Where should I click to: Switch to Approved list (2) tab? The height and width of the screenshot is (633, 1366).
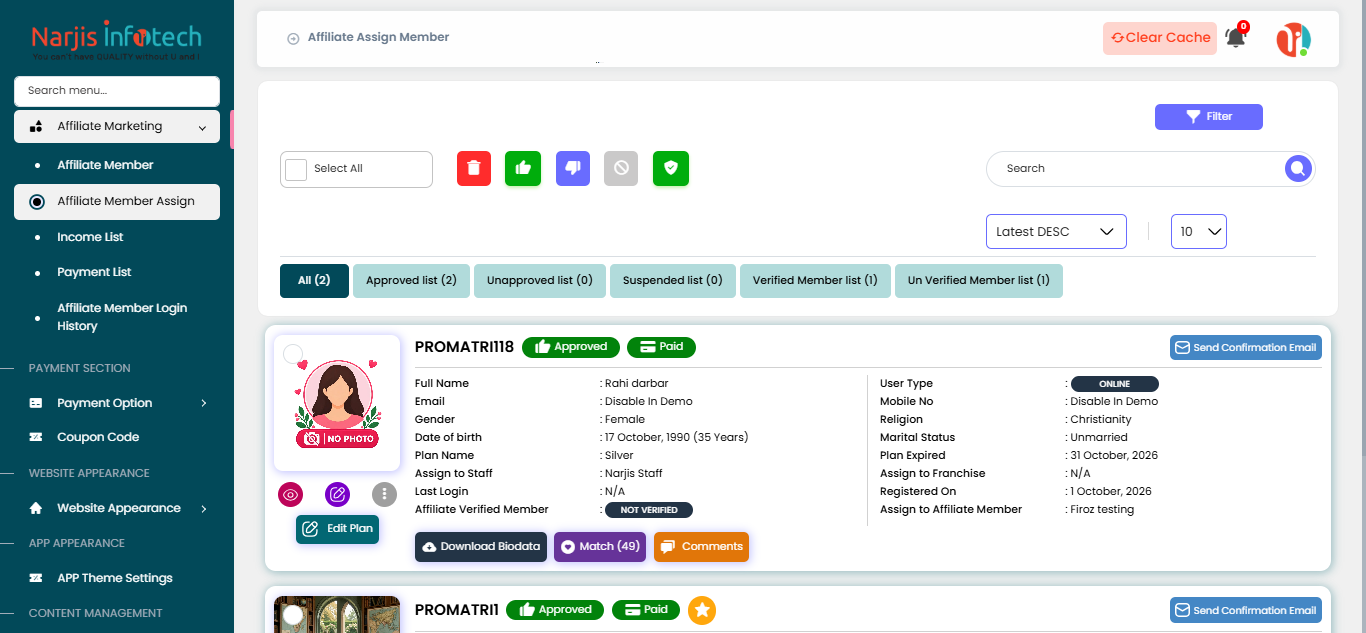coord(411,281)
